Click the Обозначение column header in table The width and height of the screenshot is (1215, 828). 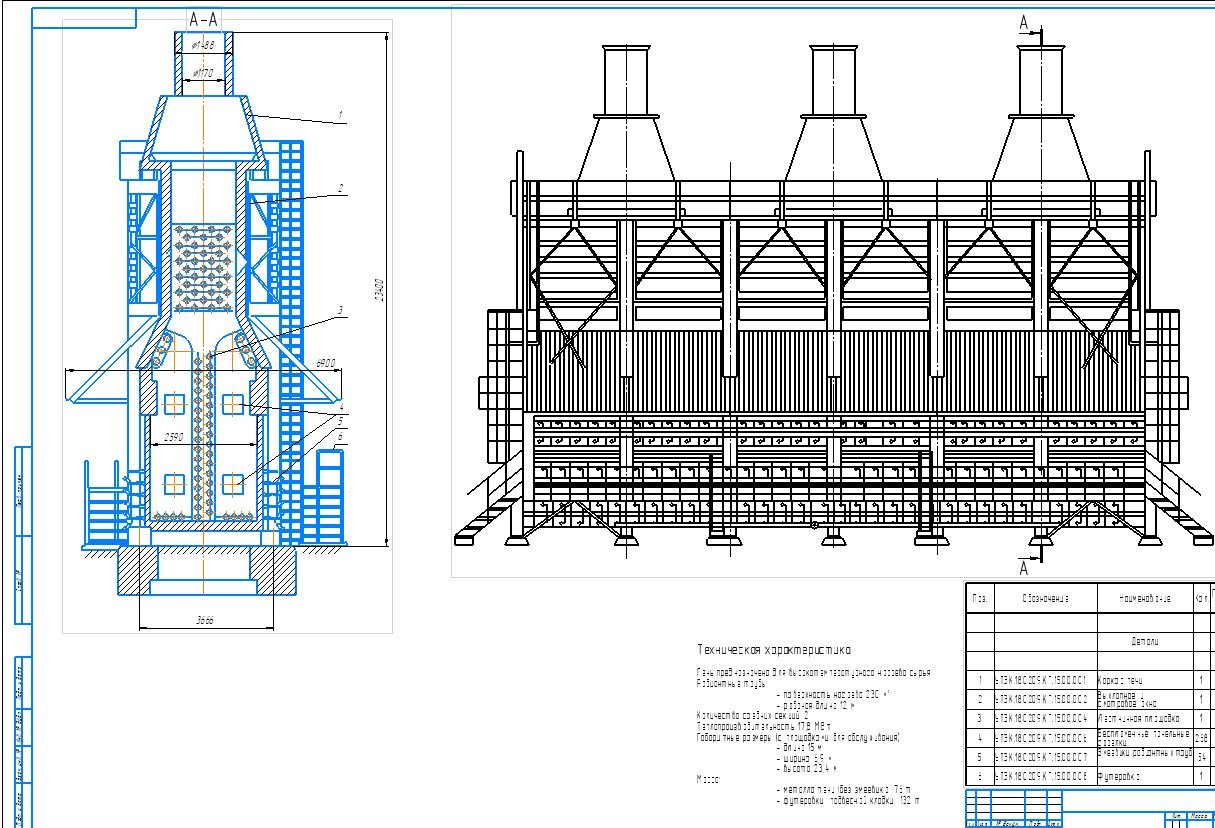(x=1044, y=598)
